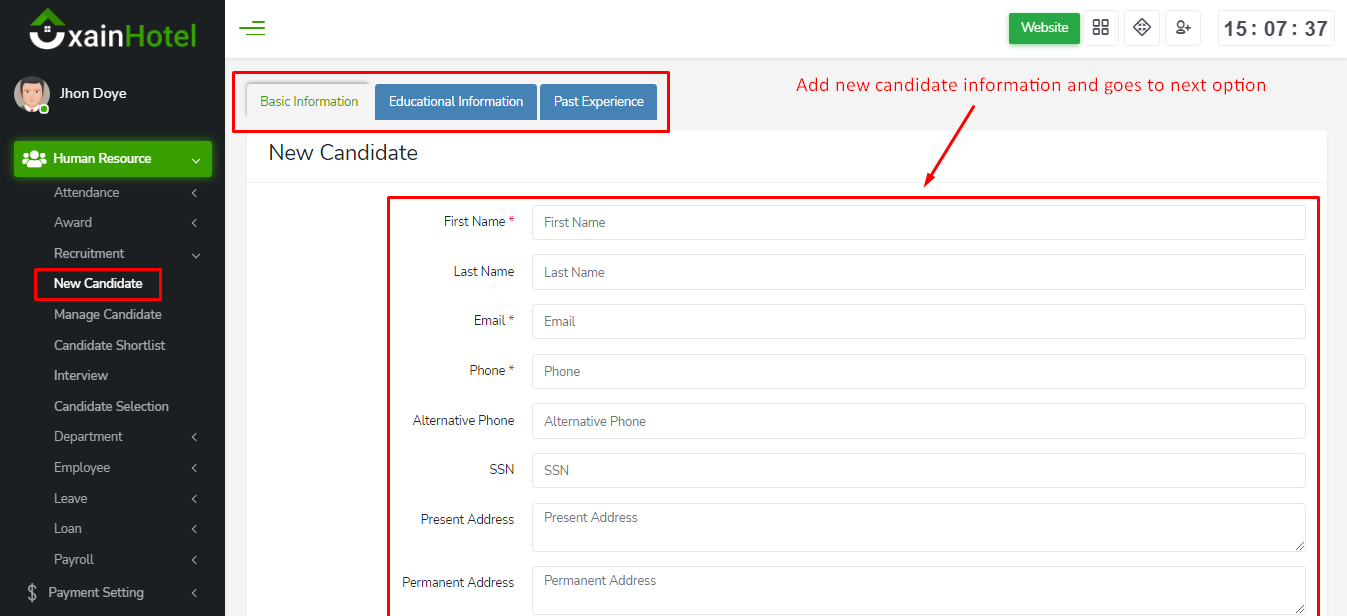Open the Manage Candidate page
The width and height of the screenshot is (1347, 616).
(108, 315)
